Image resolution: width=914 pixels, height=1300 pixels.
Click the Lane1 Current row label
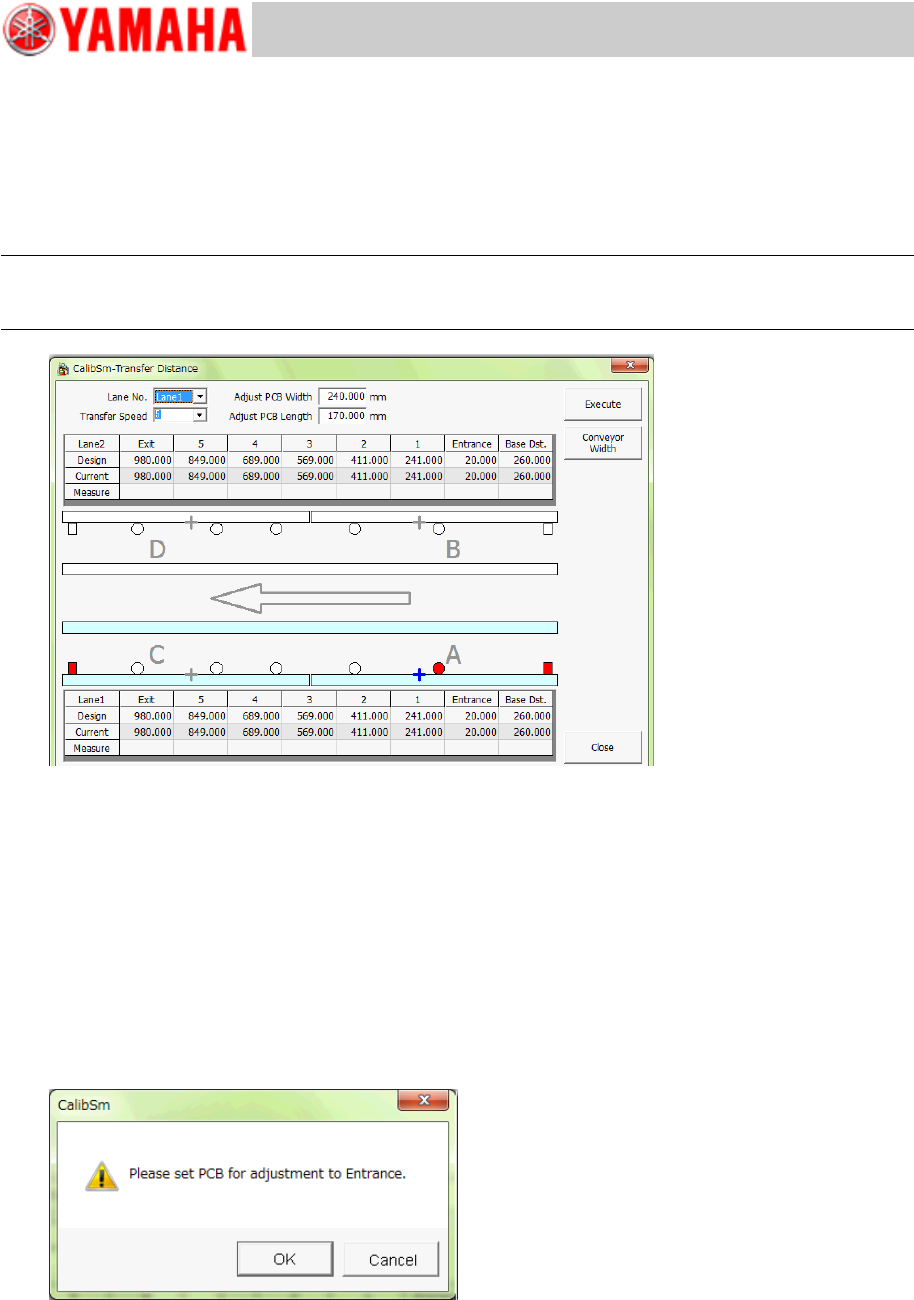92,732
